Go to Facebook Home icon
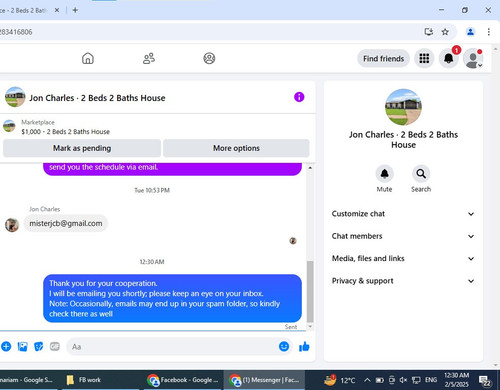Viewport: 500px width, 390px height. (88, 58)
